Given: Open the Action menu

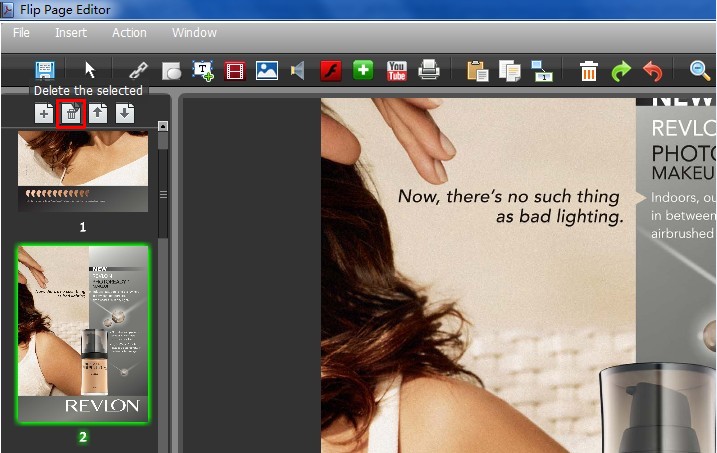Looking at the screenshot, I should click(x=129, y=33).
